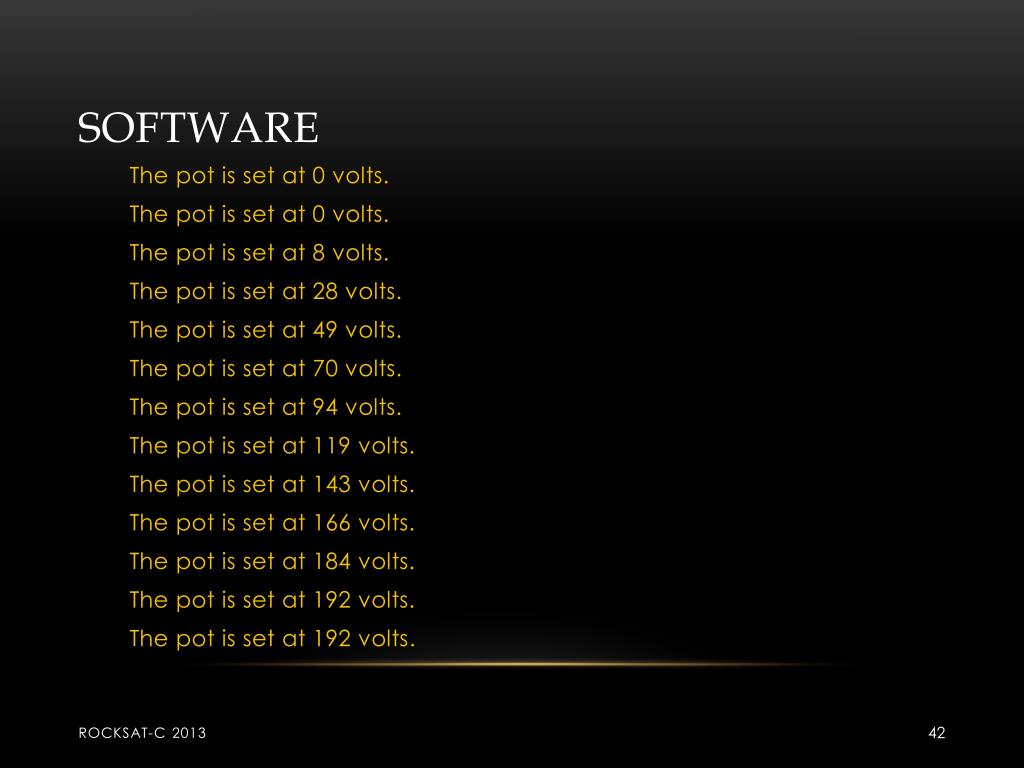Select the second "set at 0 volts" line
Image resolution: width=1024 pixels, height=768 pixels.
[x=259, y=215]
